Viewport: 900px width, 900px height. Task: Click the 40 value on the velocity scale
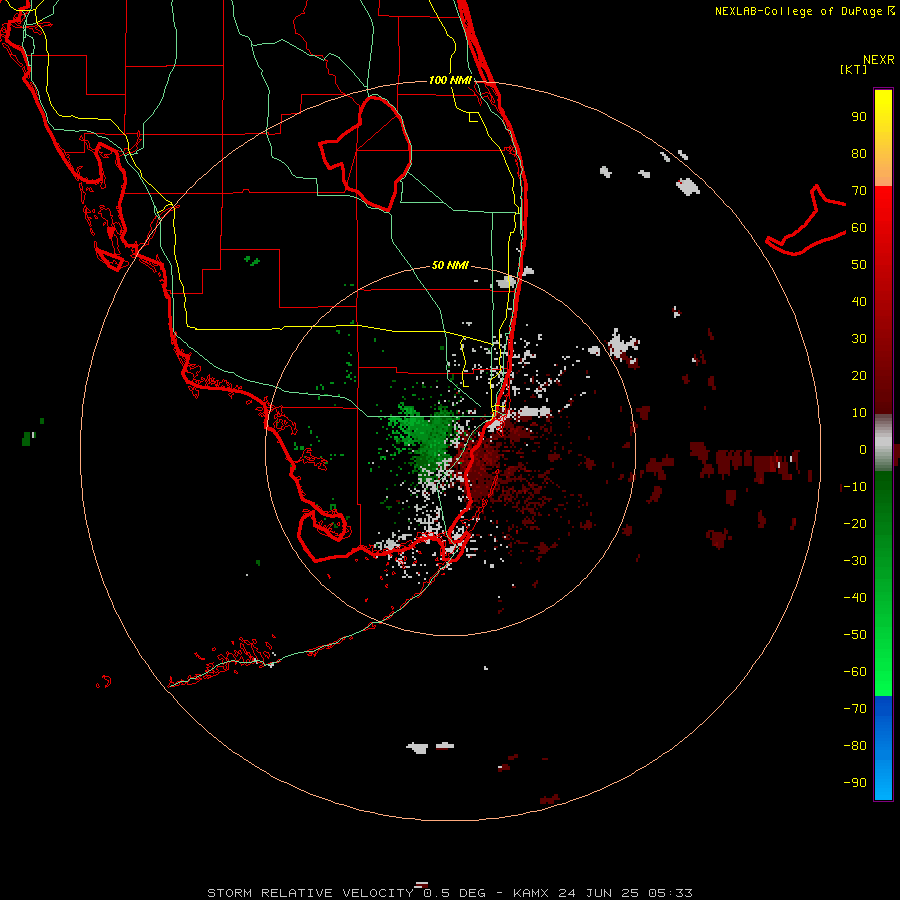859,302
